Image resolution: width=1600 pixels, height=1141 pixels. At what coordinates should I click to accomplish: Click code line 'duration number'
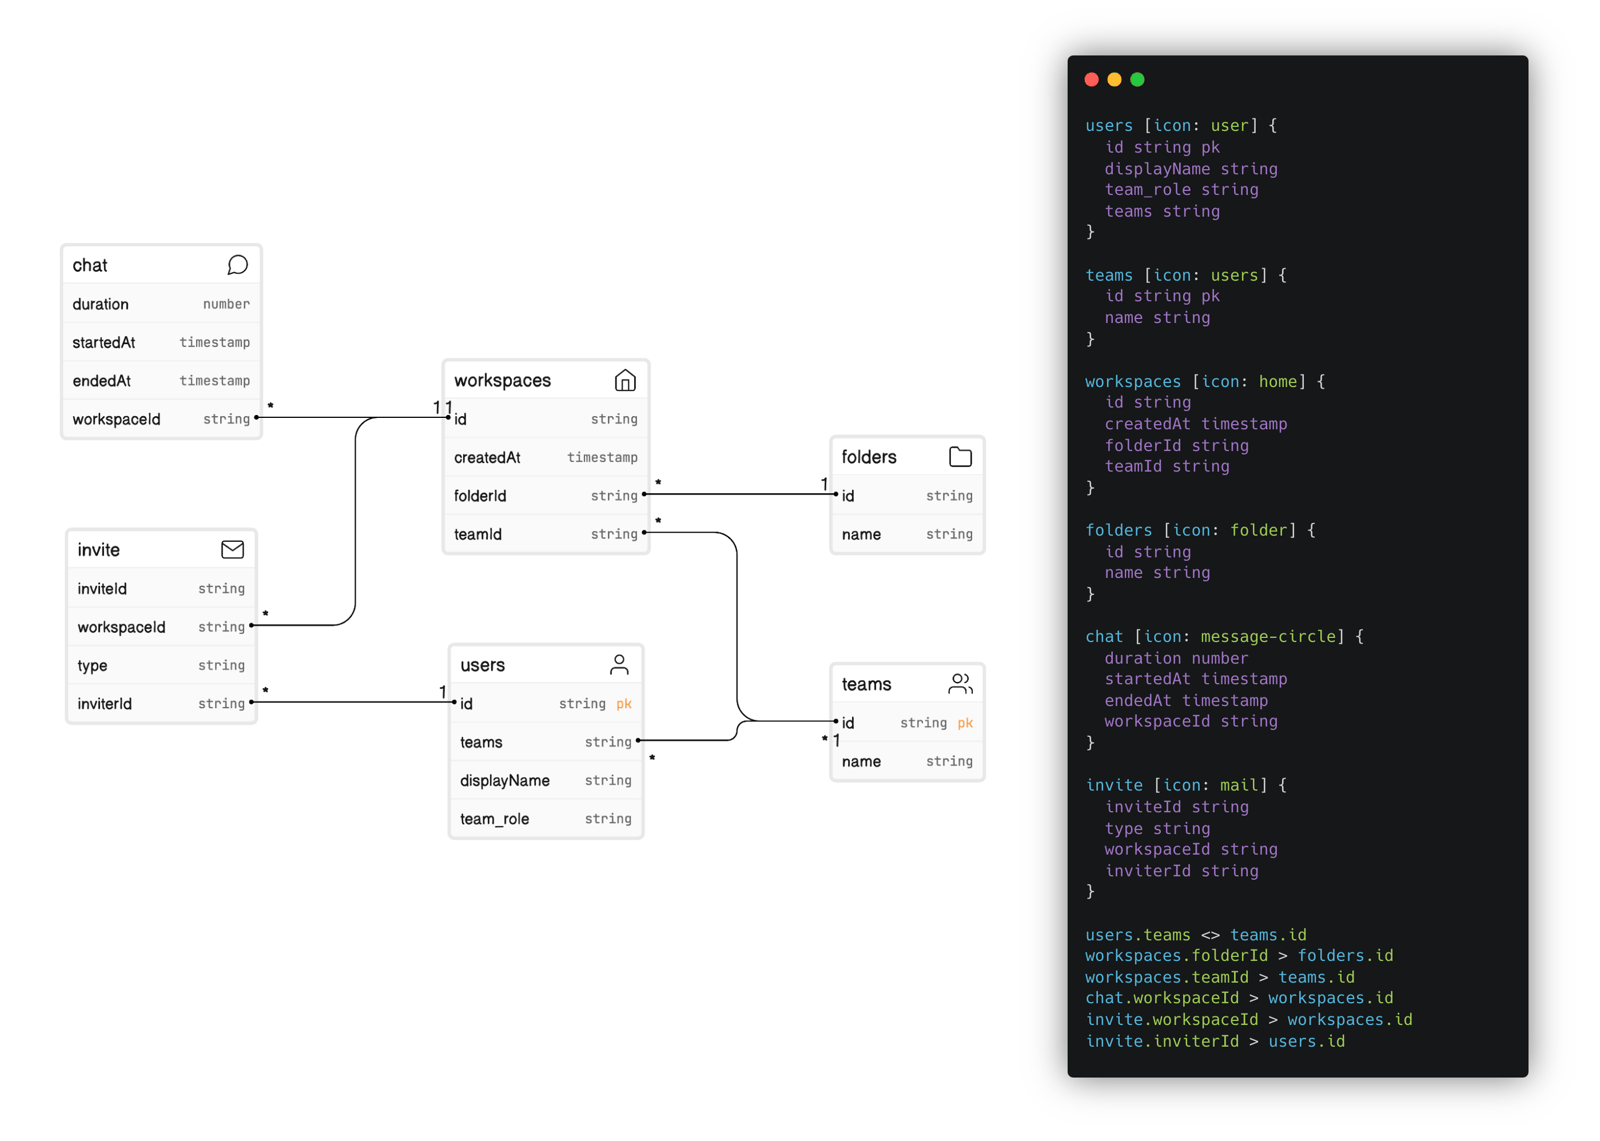(1176, 658)
